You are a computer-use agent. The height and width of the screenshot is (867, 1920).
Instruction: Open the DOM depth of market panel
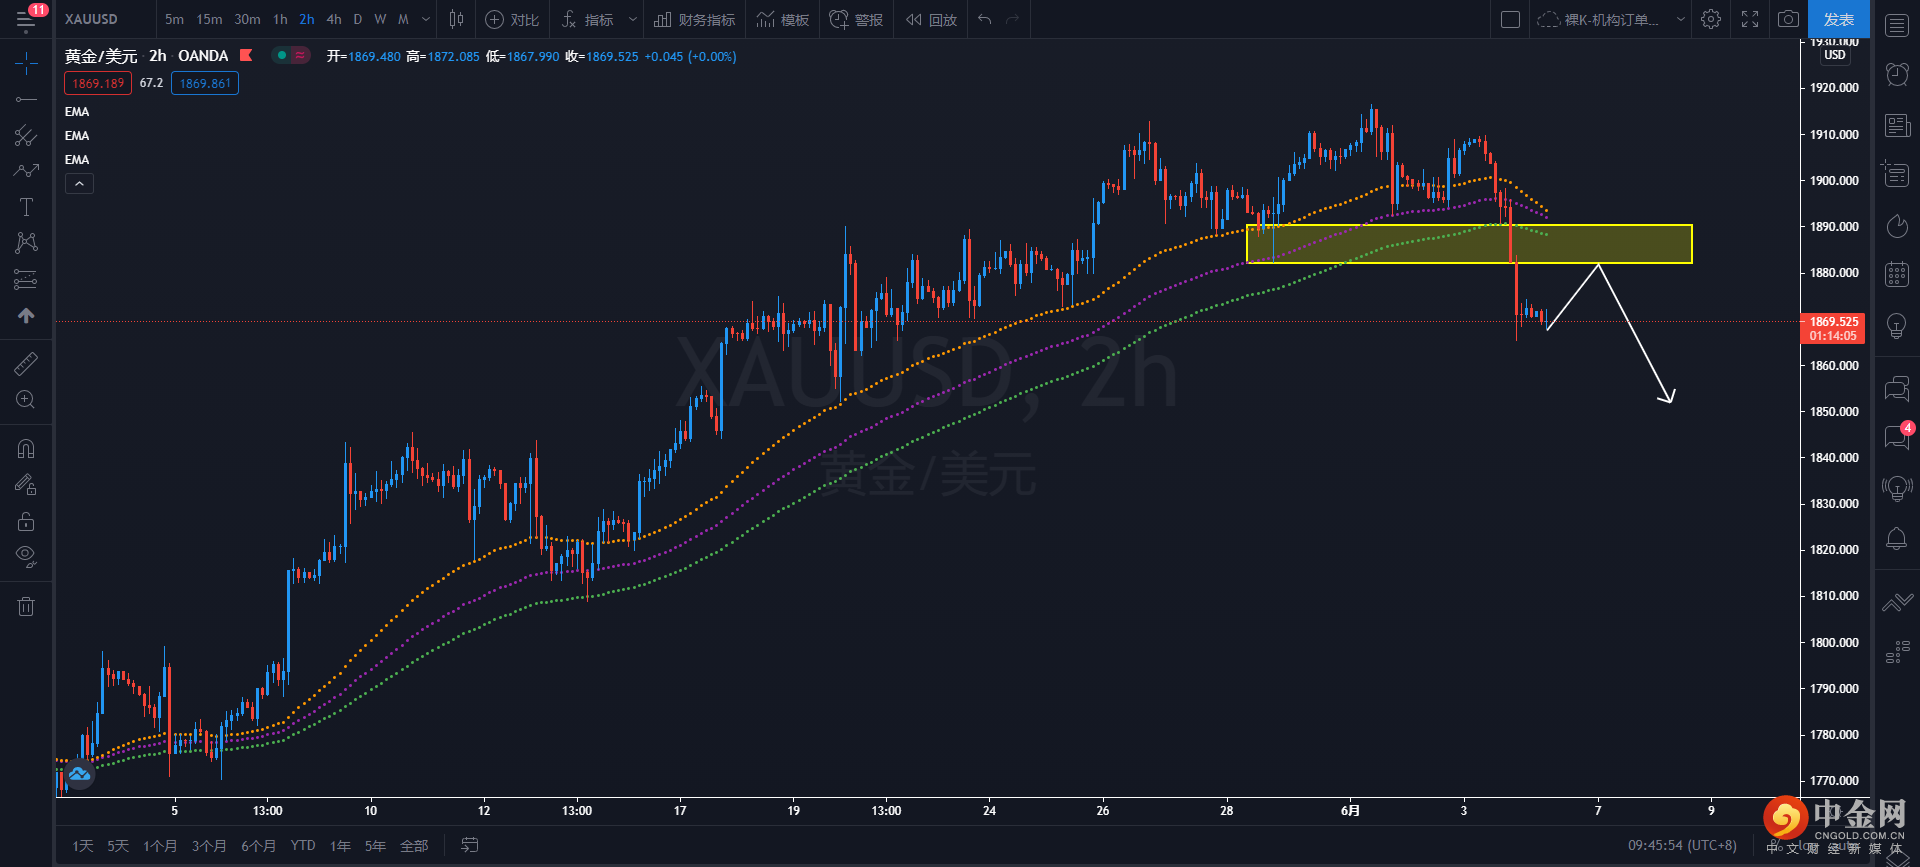point(1897,653)
